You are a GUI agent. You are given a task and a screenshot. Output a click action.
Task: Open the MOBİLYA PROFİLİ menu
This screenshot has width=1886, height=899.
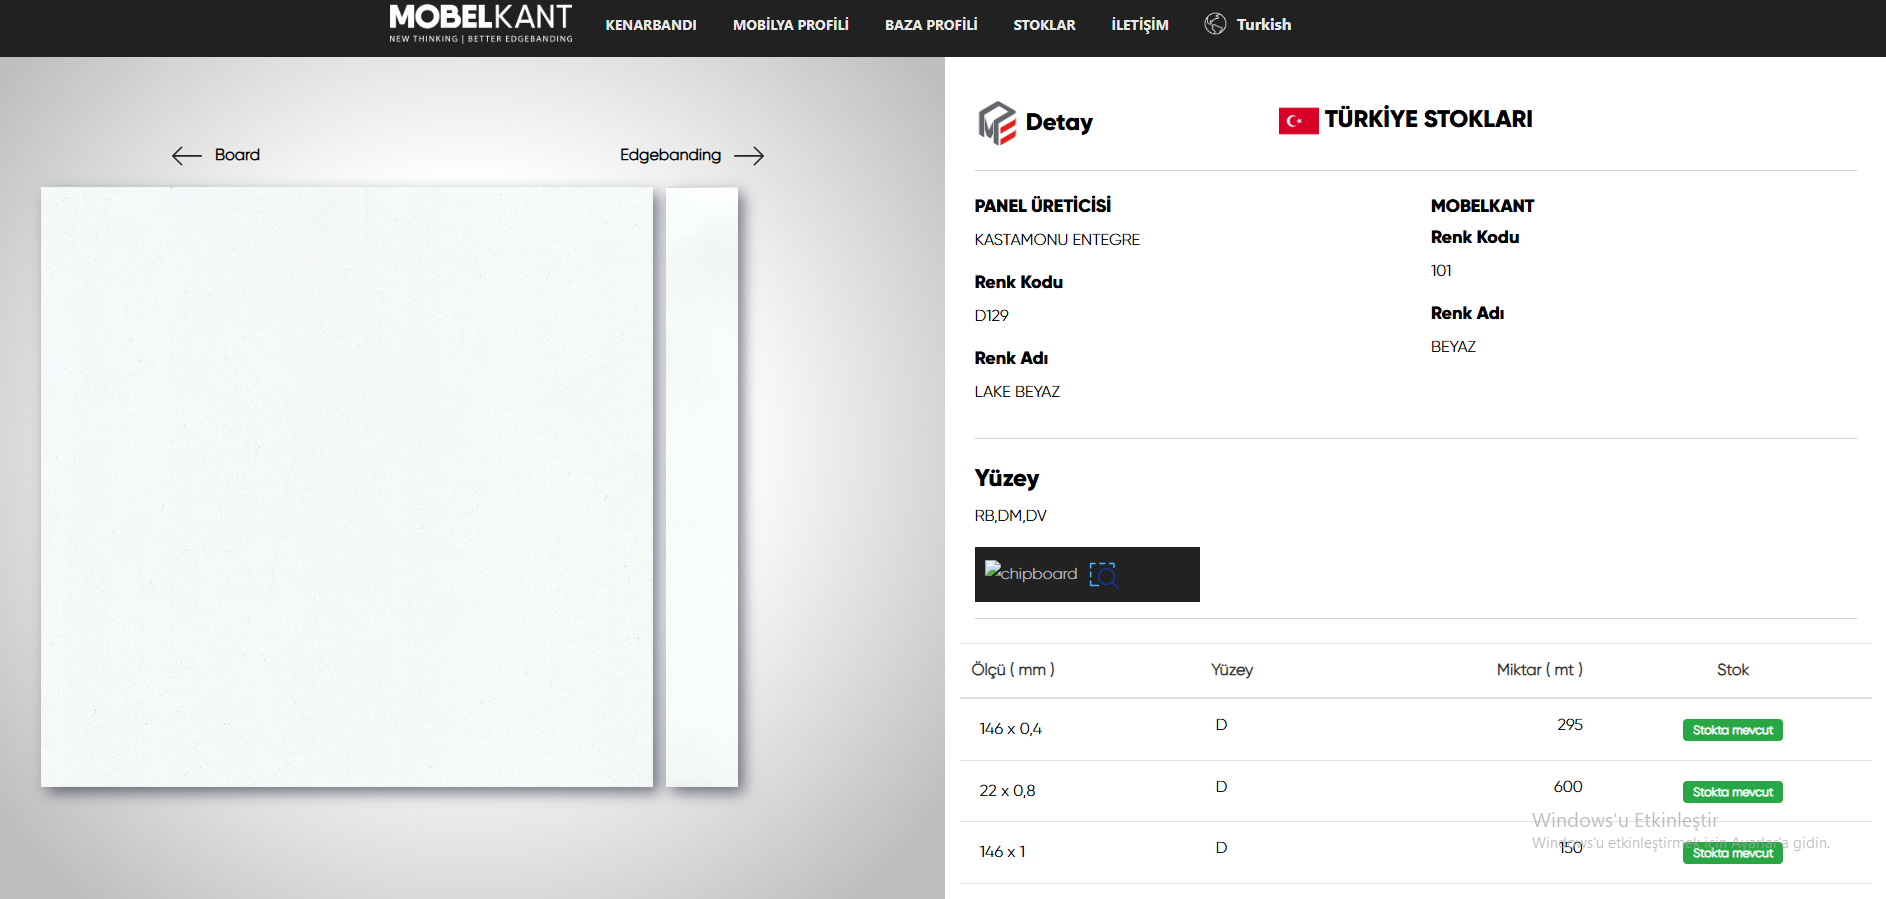tap(791, 25)
